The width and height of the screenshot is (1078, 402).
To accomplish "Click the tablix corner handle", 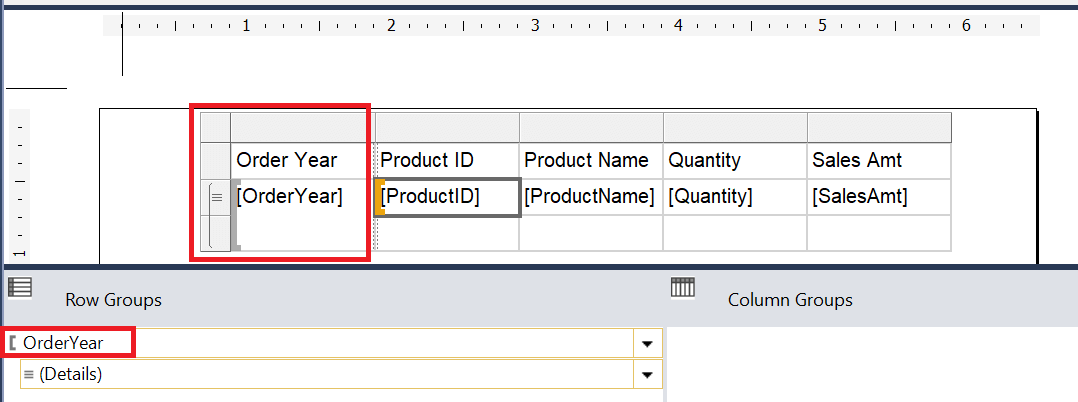I will click(x=215, y=127).
